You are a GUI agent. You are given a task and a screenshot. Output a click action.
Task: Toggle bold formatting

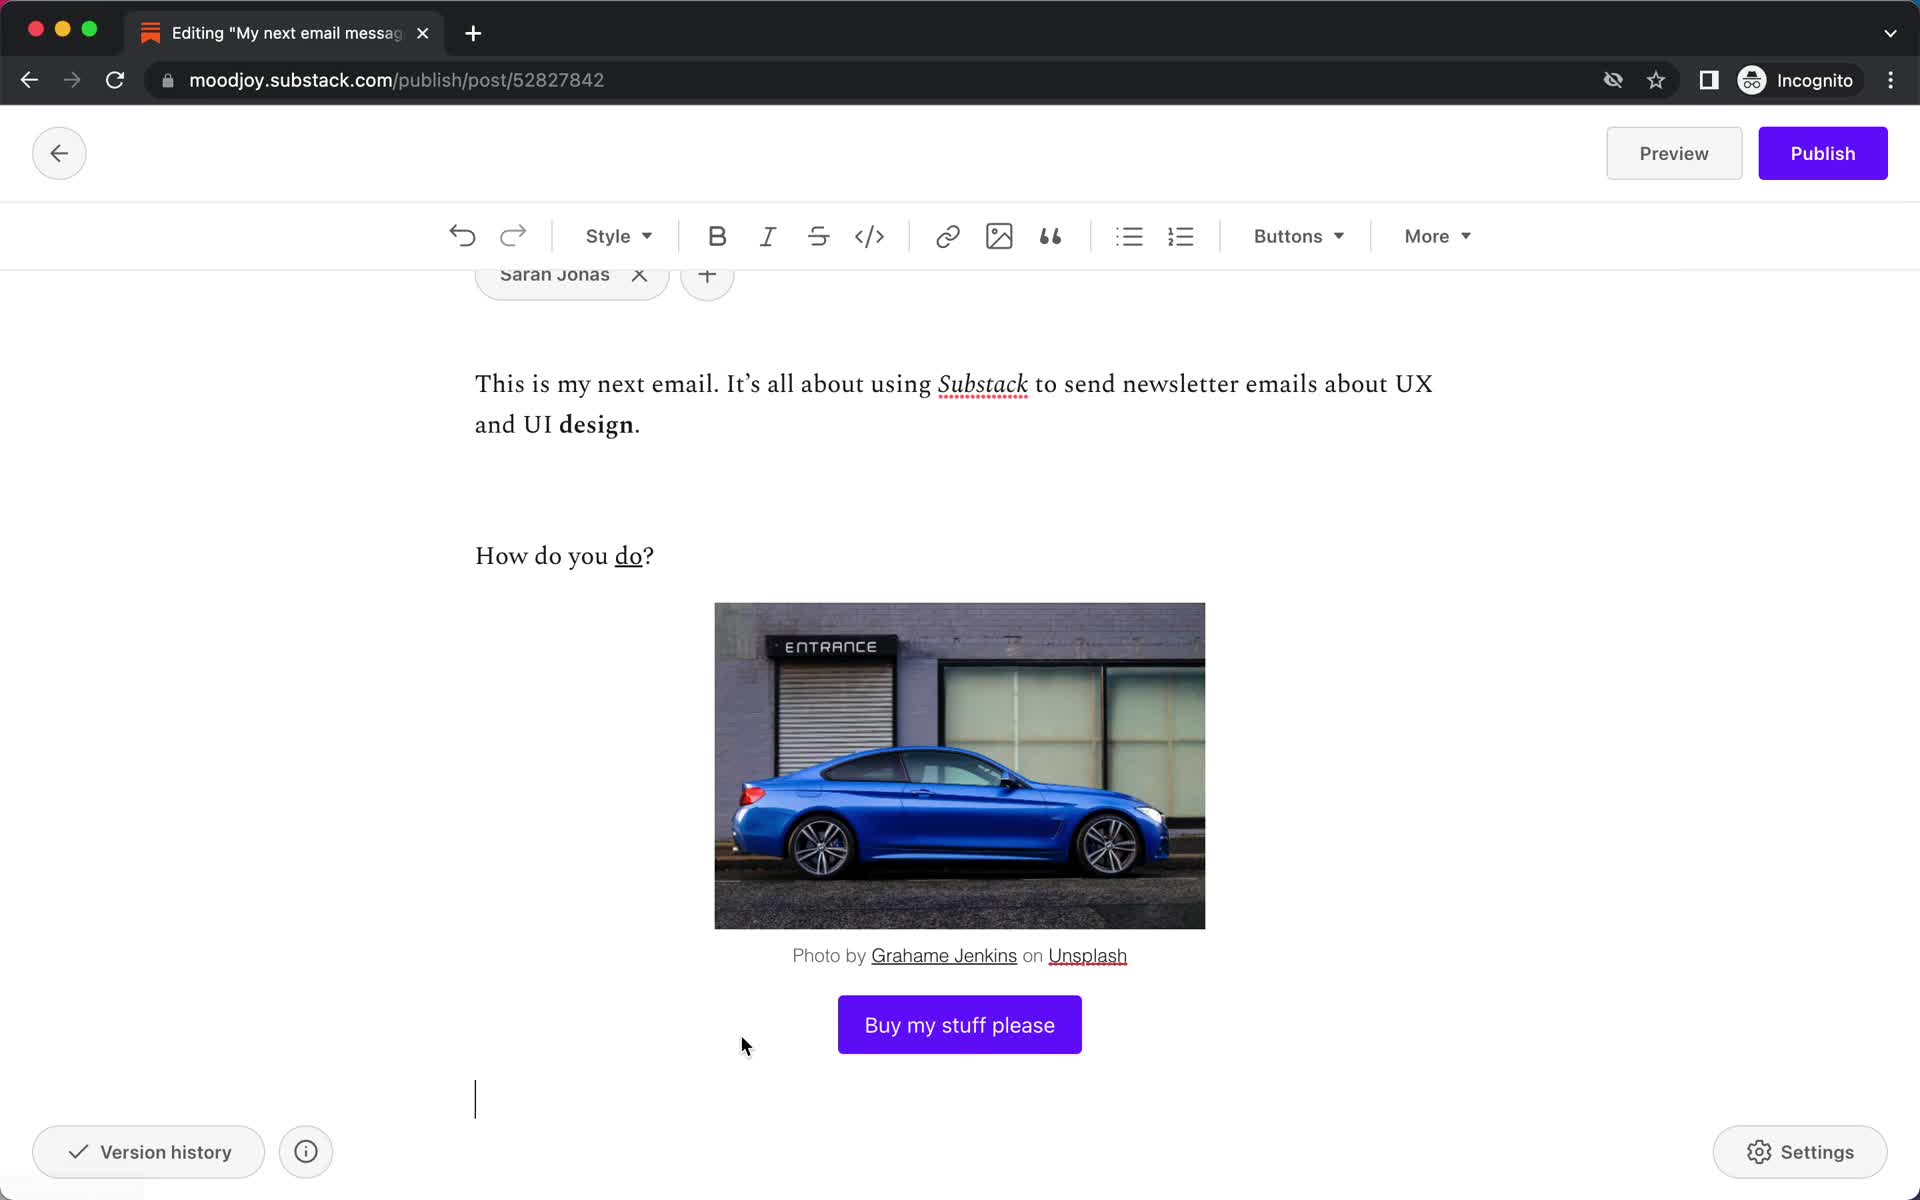[x=717, y=236]
